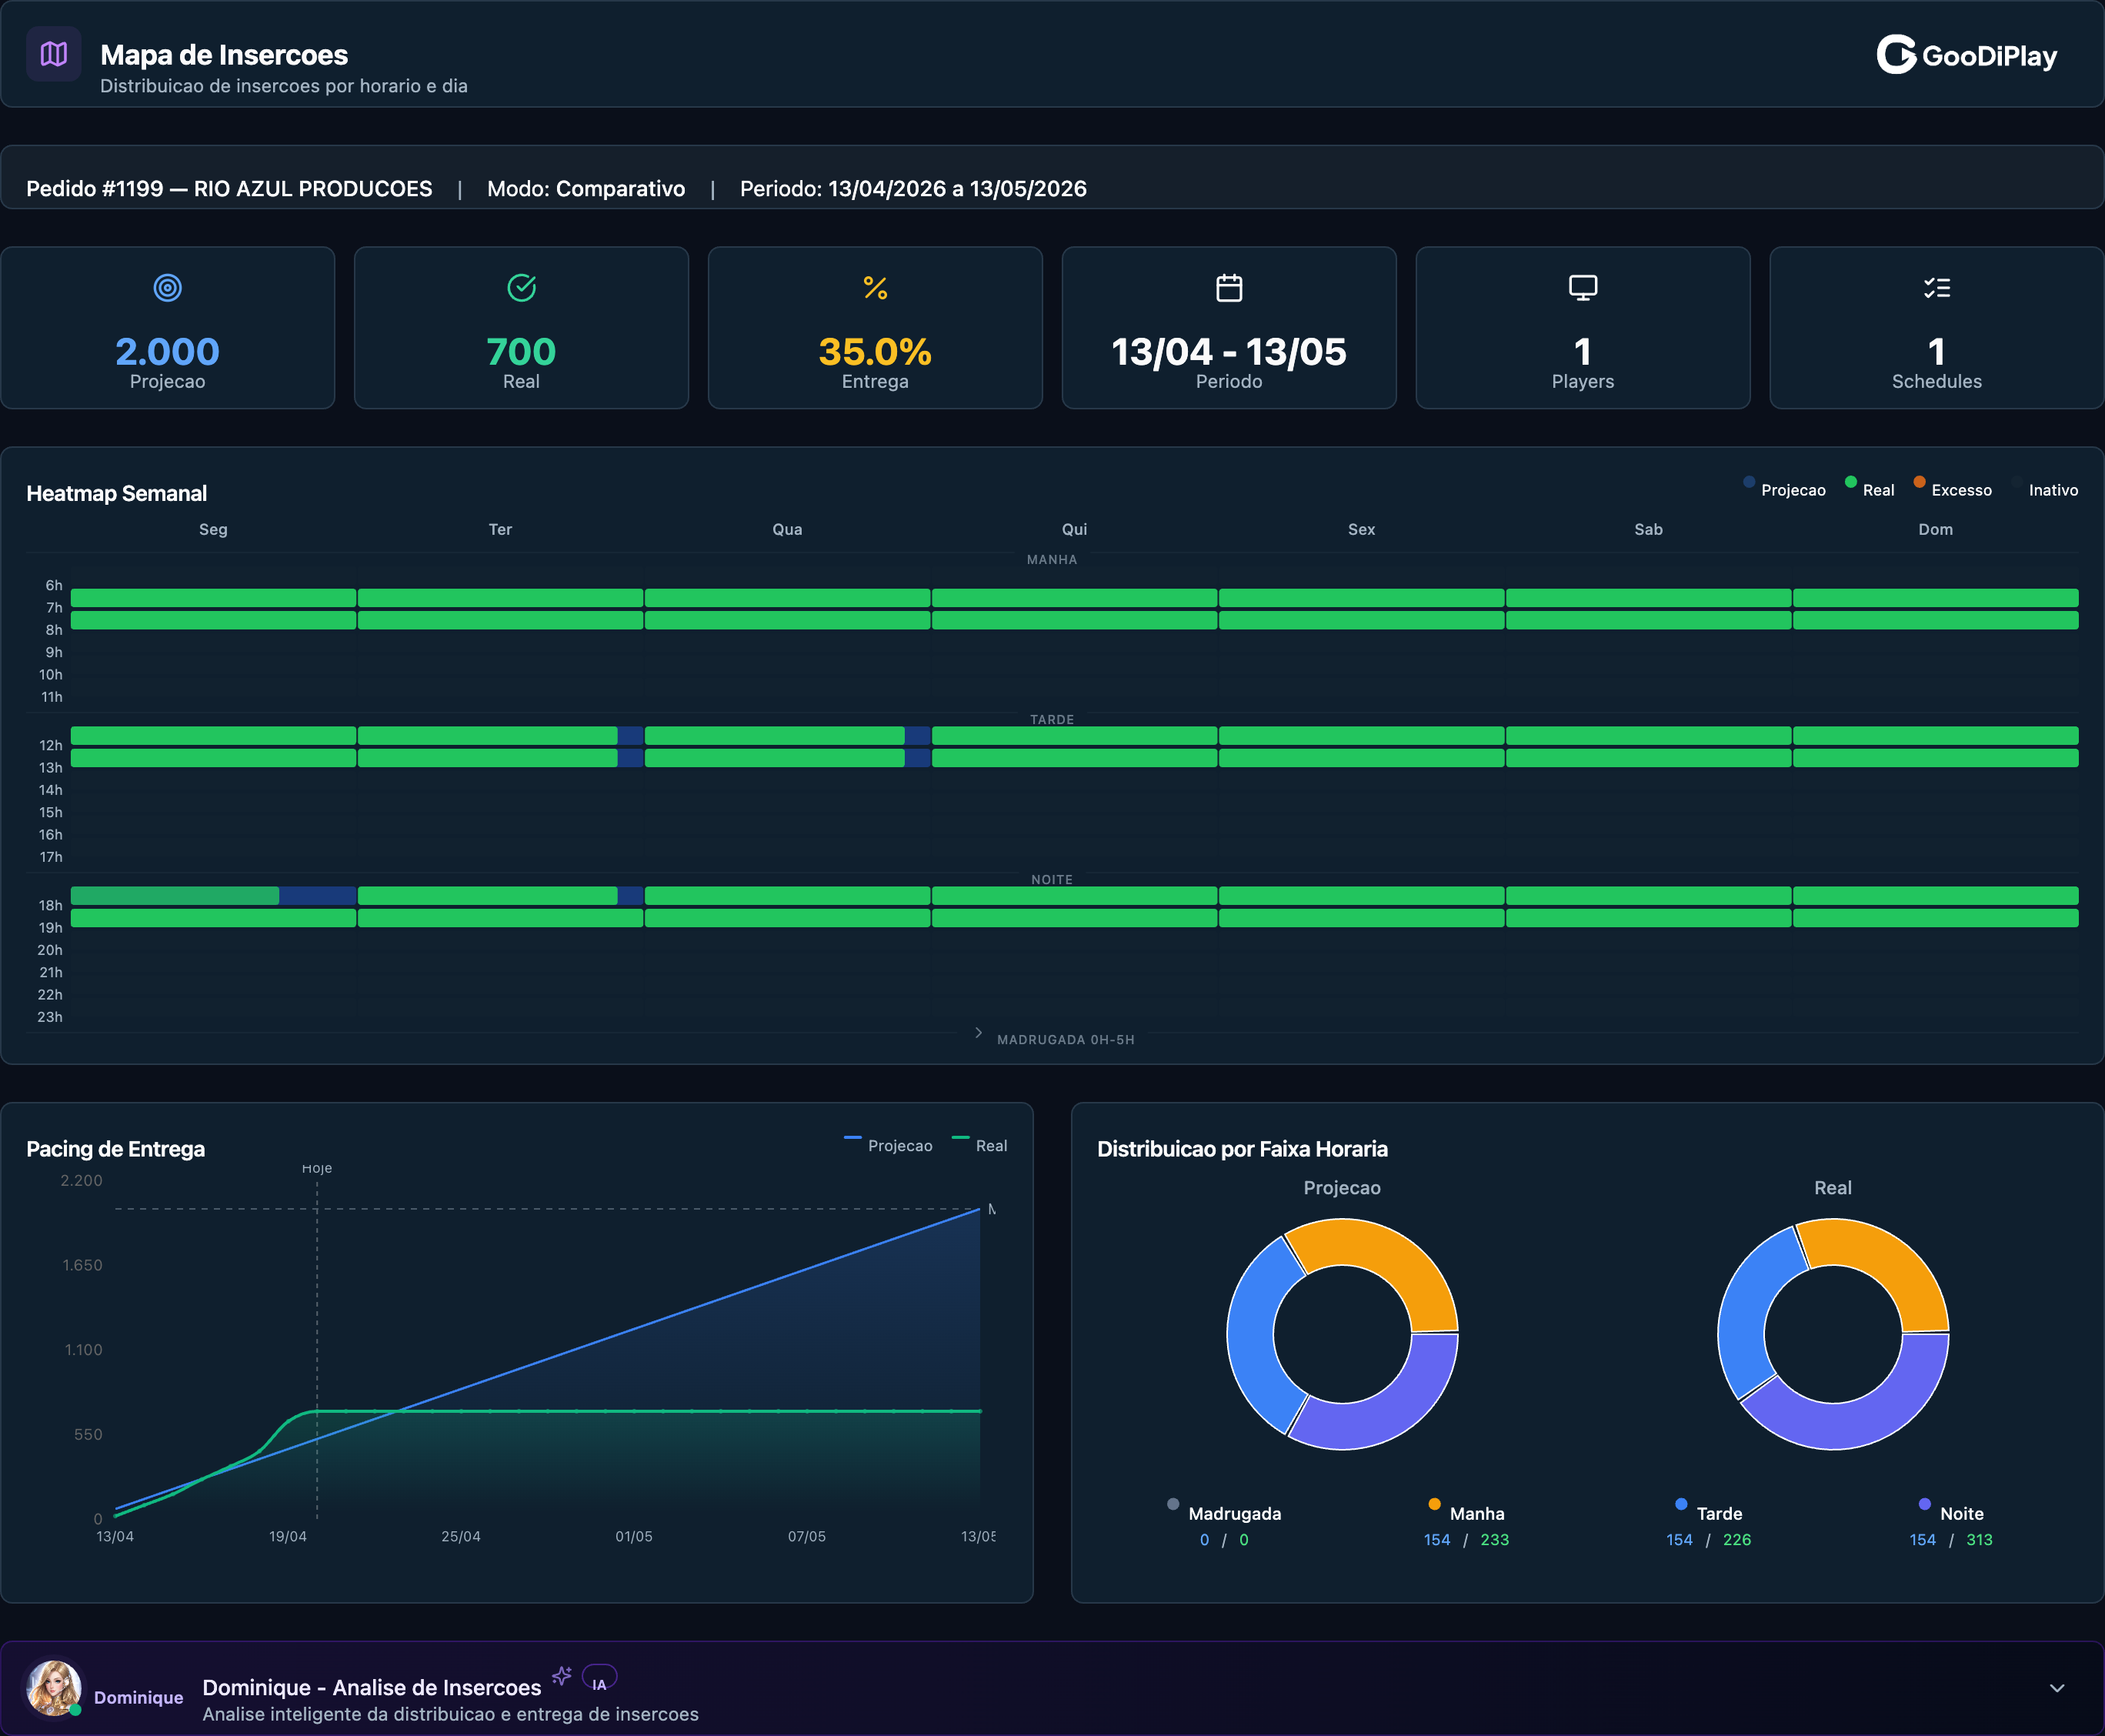The height and width of the screenshot is (1736, 2105).
Task: Click the percent icon above Entrega
Action: (x=875, y=288)
